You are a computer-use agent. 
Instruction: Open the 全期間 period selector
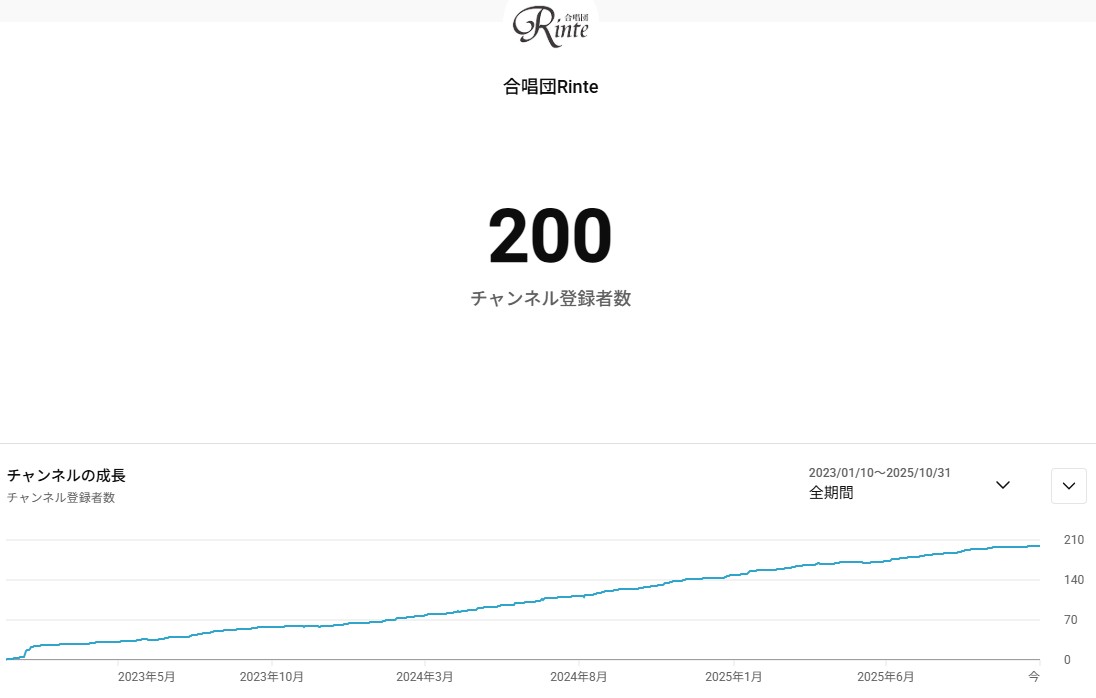(x=831, y=493)
